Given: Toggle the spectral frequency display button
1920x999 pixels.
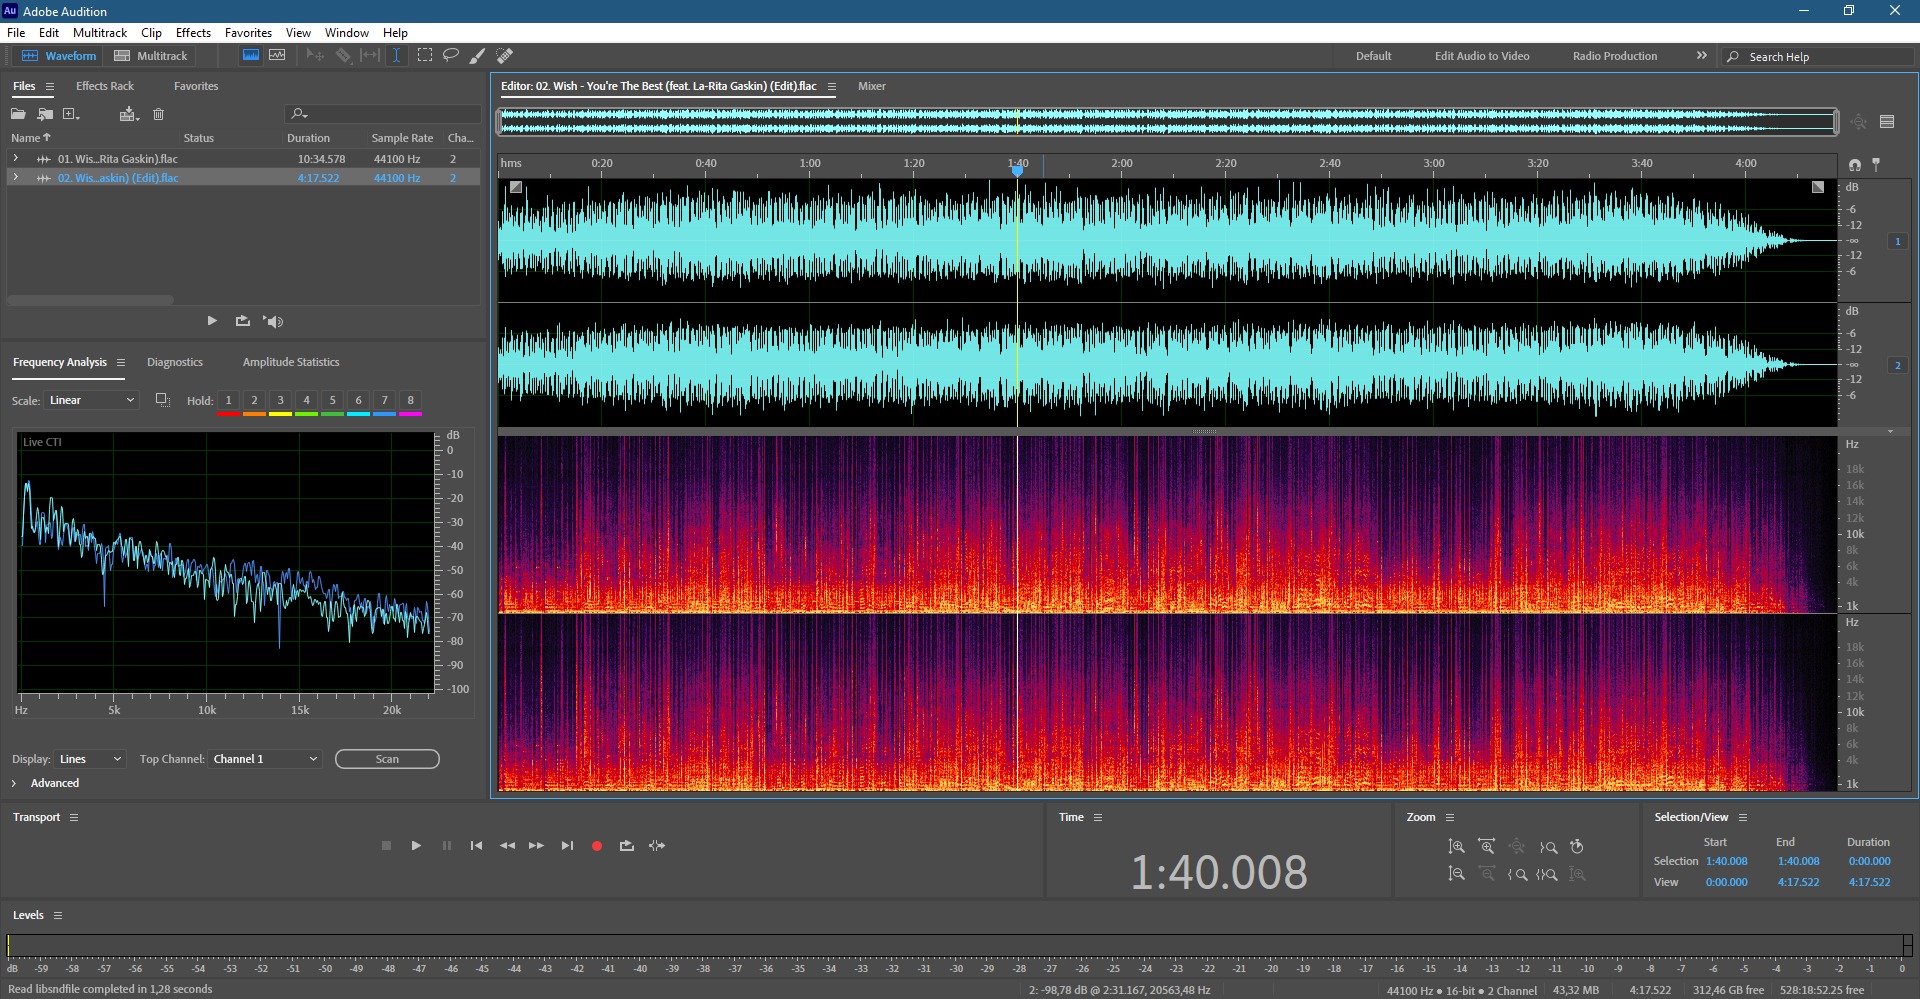Looking at the screenshot, I should (x=251, y=56).
